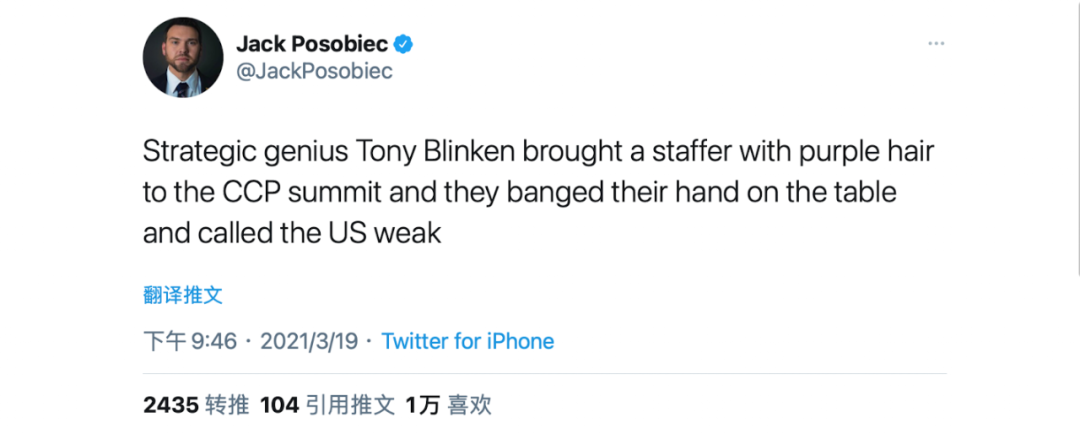Open the tweet's more options ellipsis menu
Image resolution: width=1080 pixels, height=434 pixels.
pyautogui.click(x=936, y=43)
